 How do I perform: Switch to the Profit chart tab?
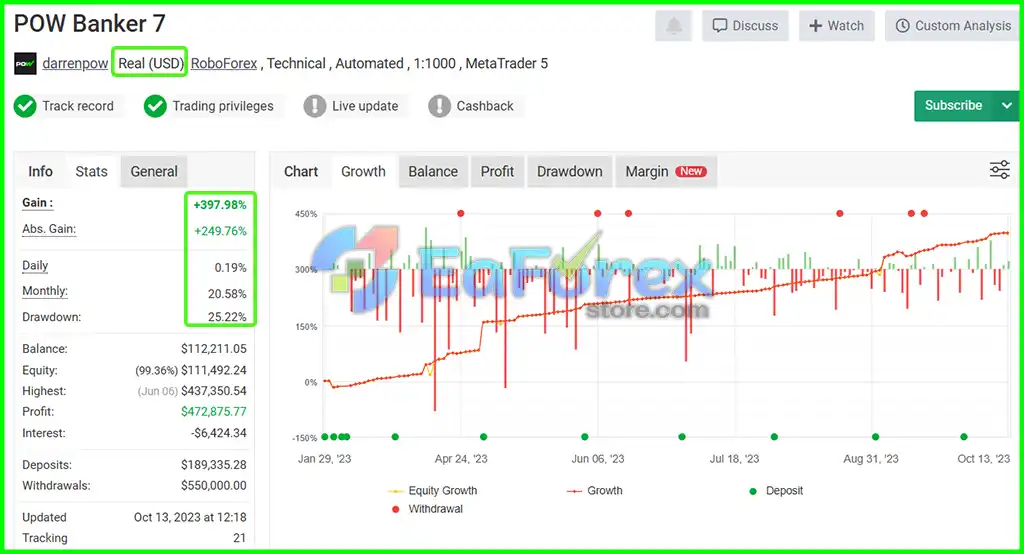(x=498, y=171)
